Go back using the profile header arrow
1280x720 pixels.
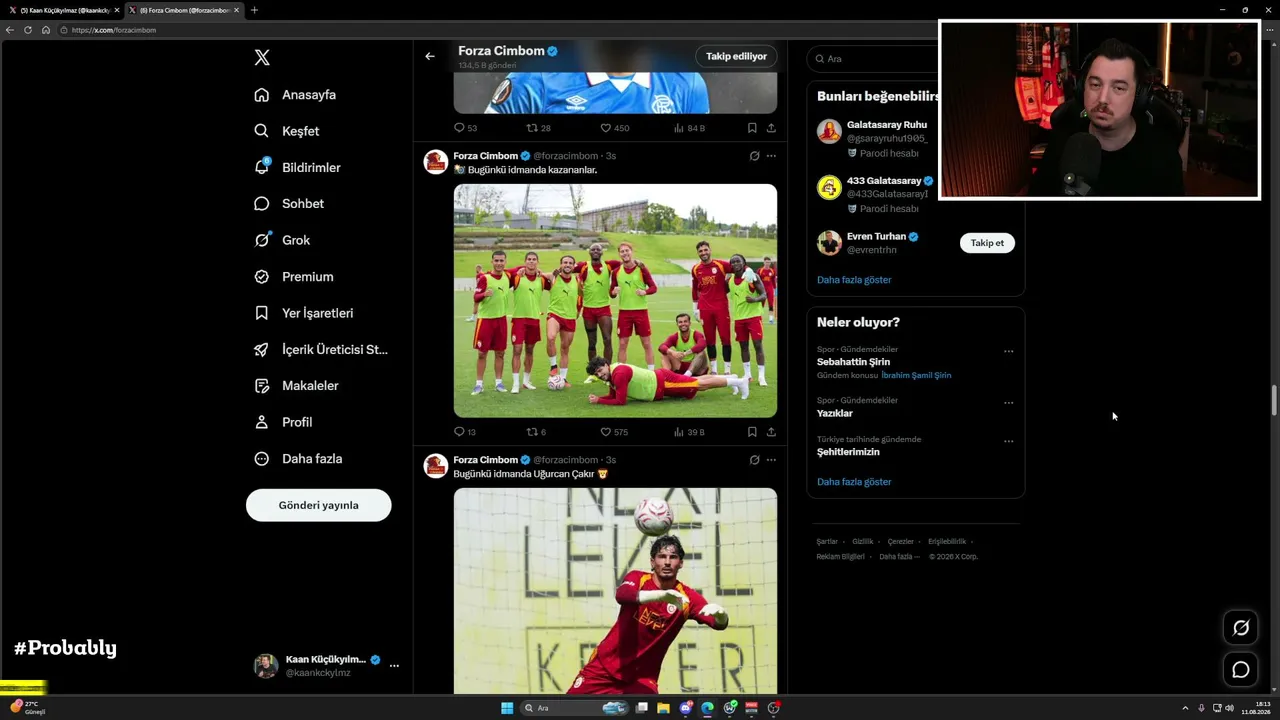(430, 56)
